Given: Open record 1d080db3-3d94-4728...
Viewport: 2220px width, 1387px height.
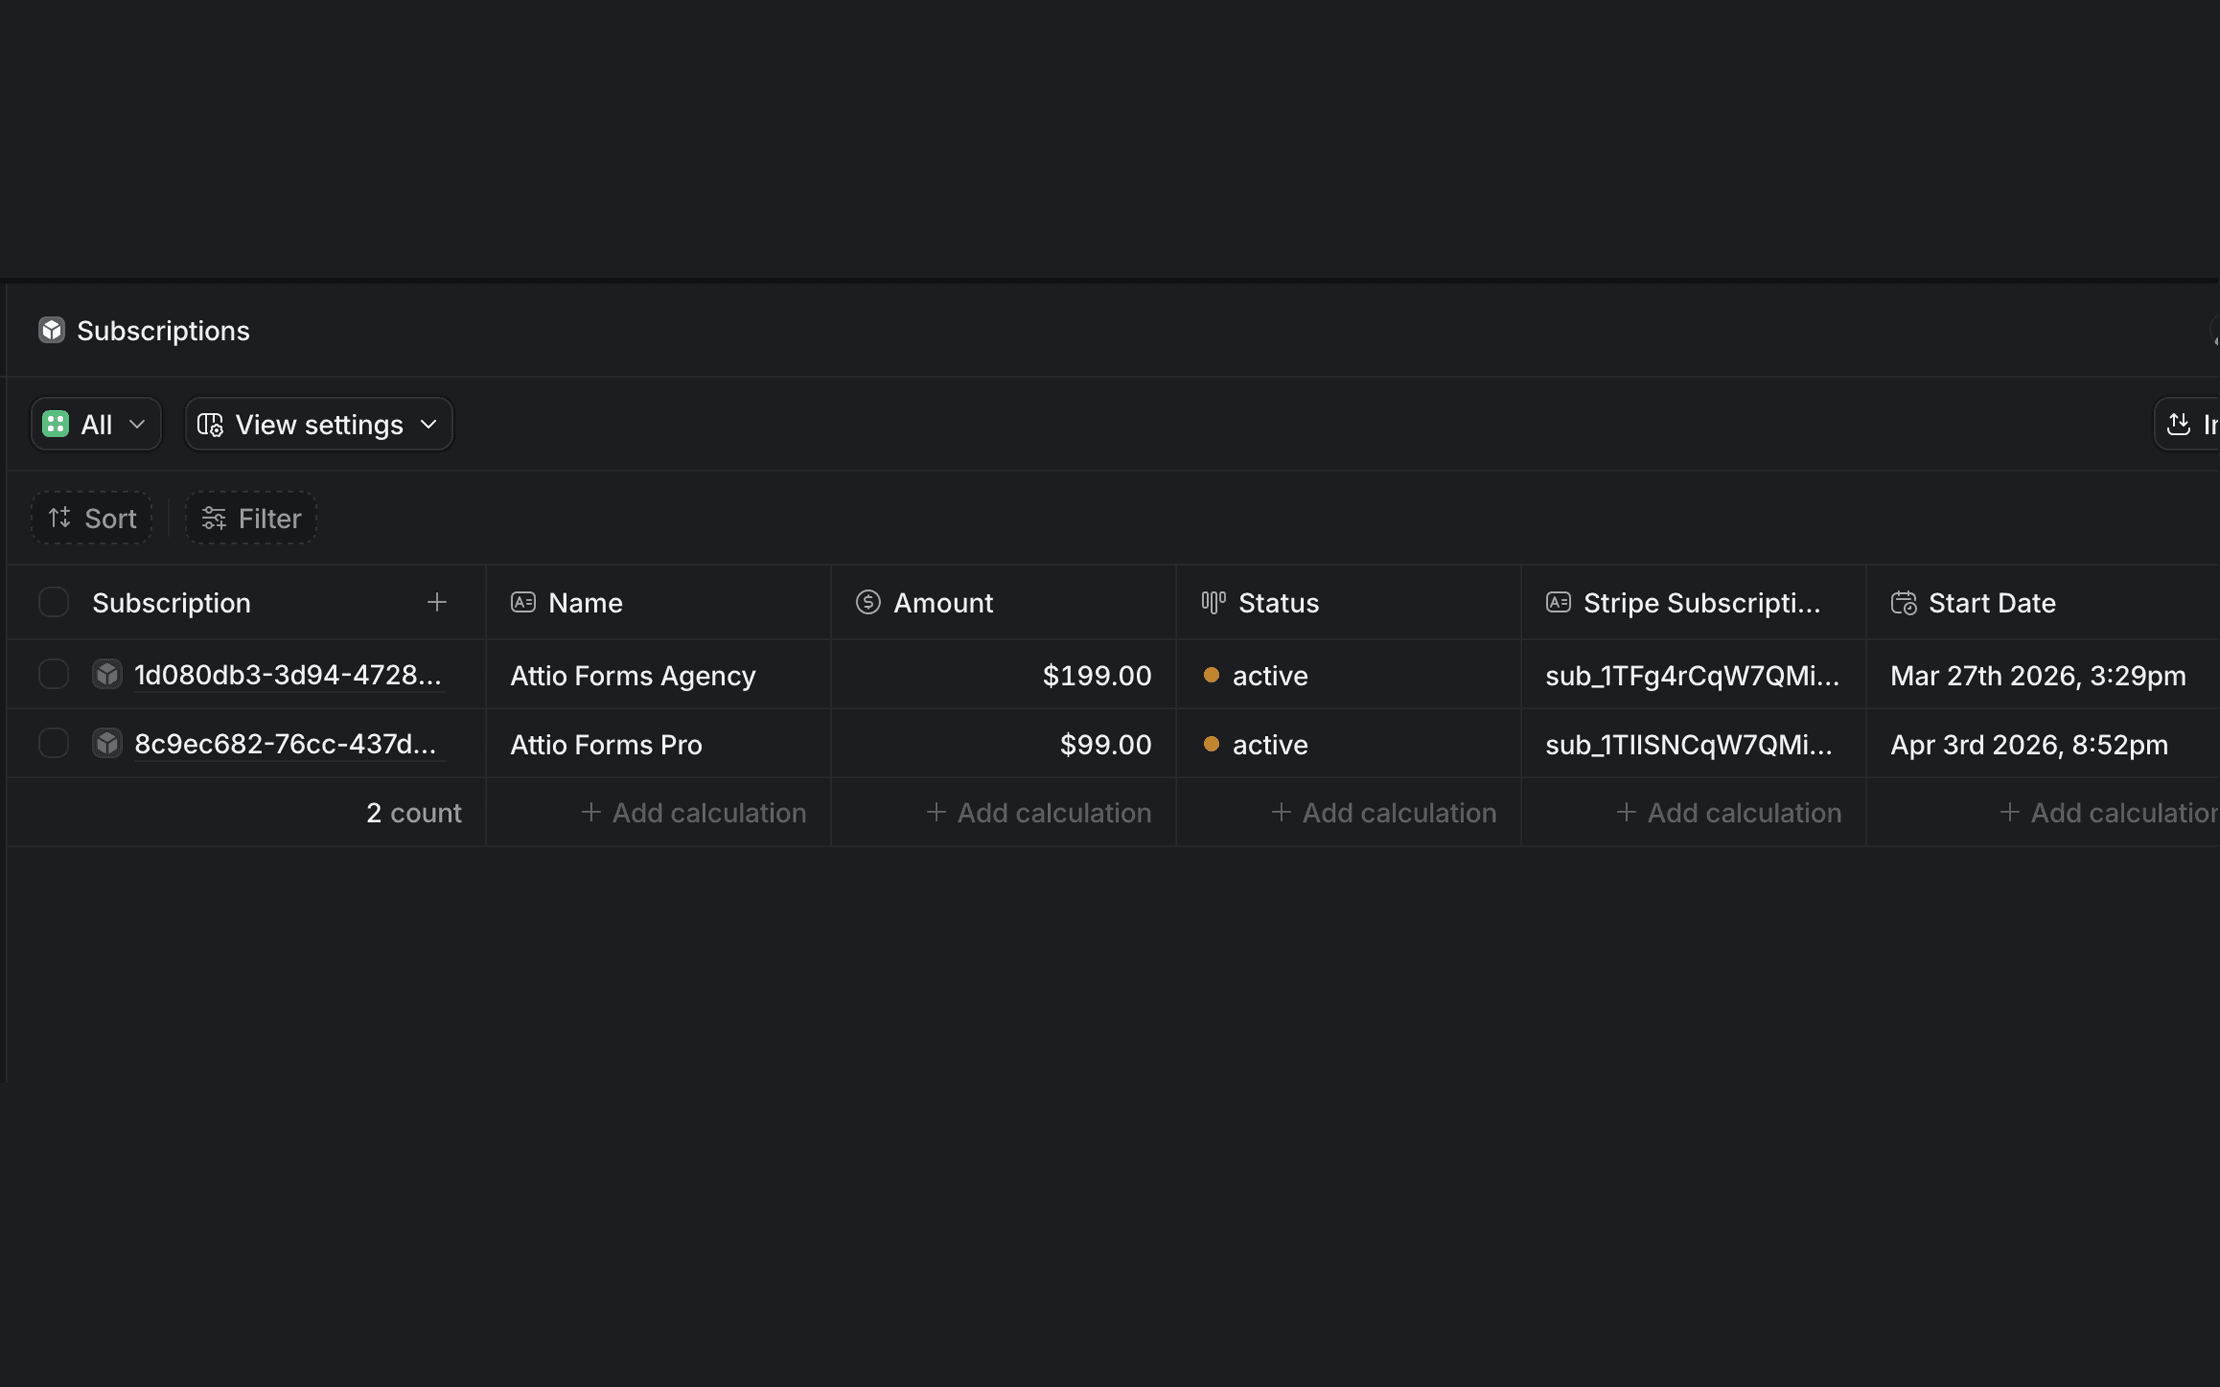Looking at the screenshot, I should [288, 675].
